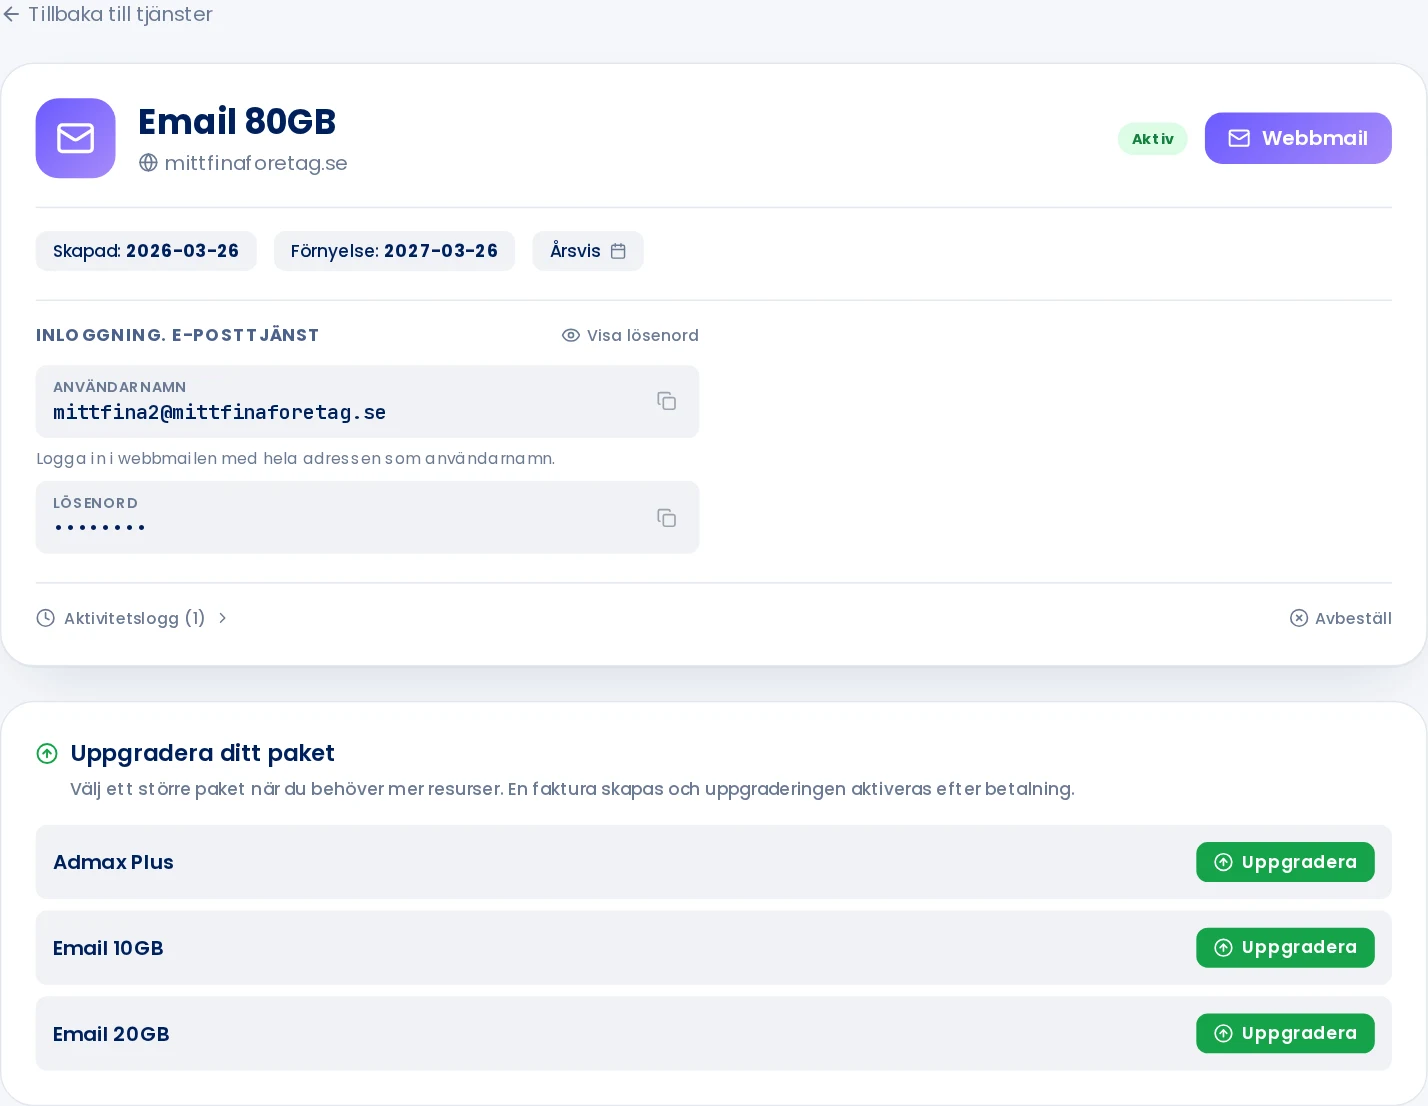Screen dimensions: 1428x1106
Task: Click the Aktiv status badge
Action: click(x=1153, y=139)
